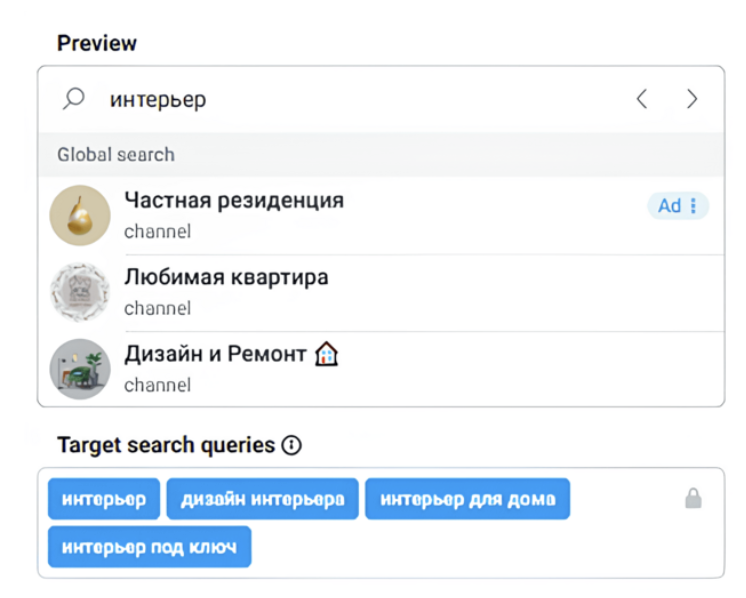Click the house emoji after Дизайн и Ремонт
746x598 pixels.
(x=326, y=354)
